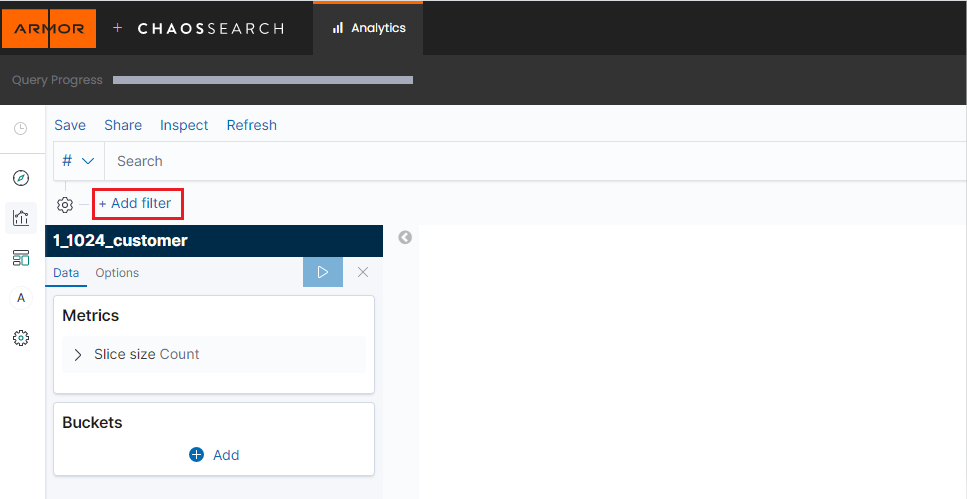
Task: Open Dashboard icon in sidebar
Action: [x=21, y=258]
